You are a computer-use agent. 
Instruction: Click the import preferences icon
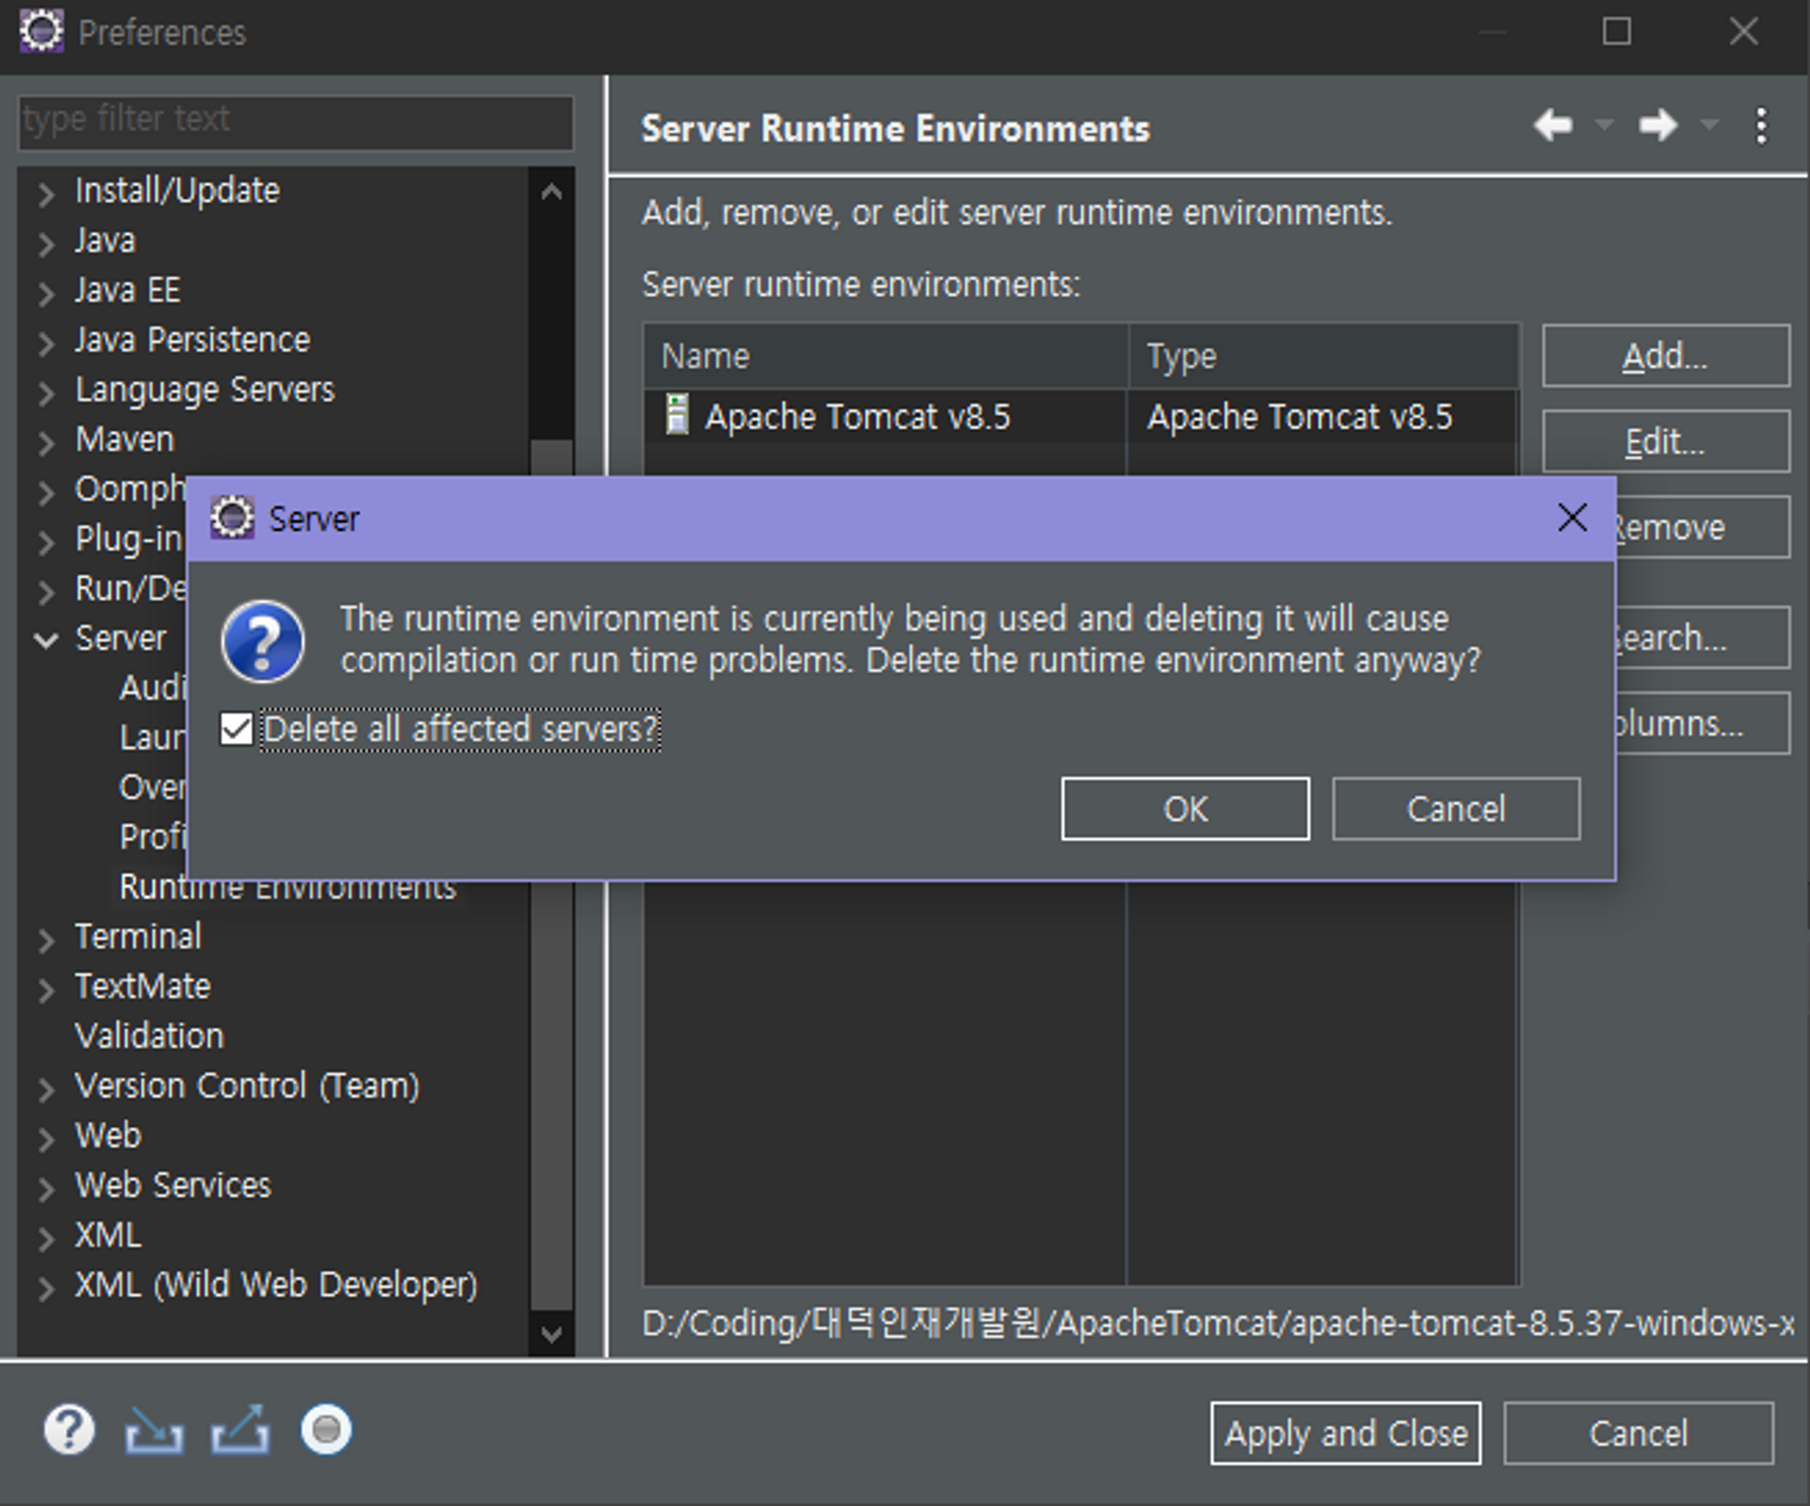coord(153,1431)
